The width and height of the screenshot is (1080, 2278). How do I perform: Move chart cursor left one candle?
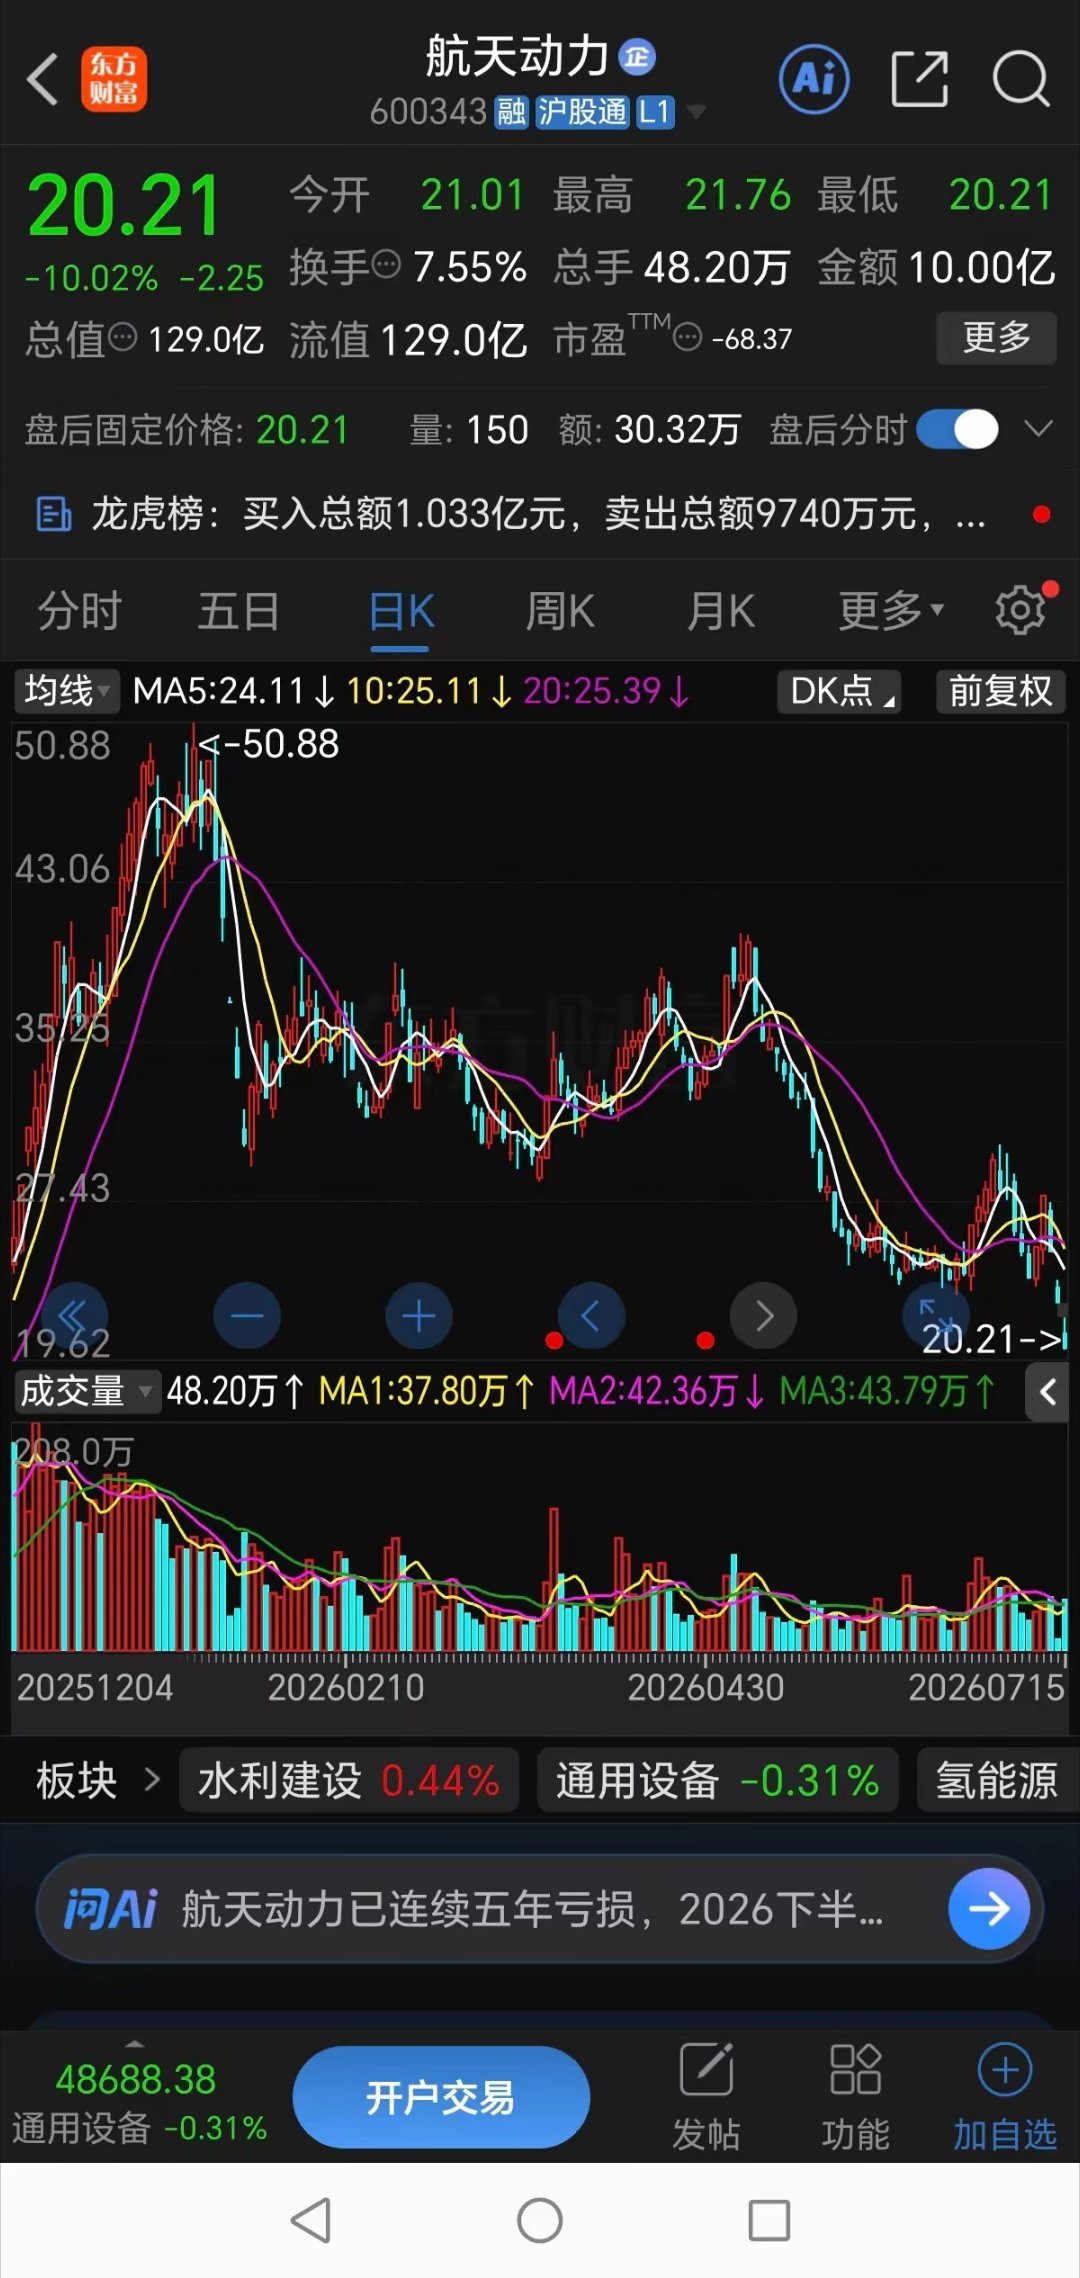click(591, 1316)
